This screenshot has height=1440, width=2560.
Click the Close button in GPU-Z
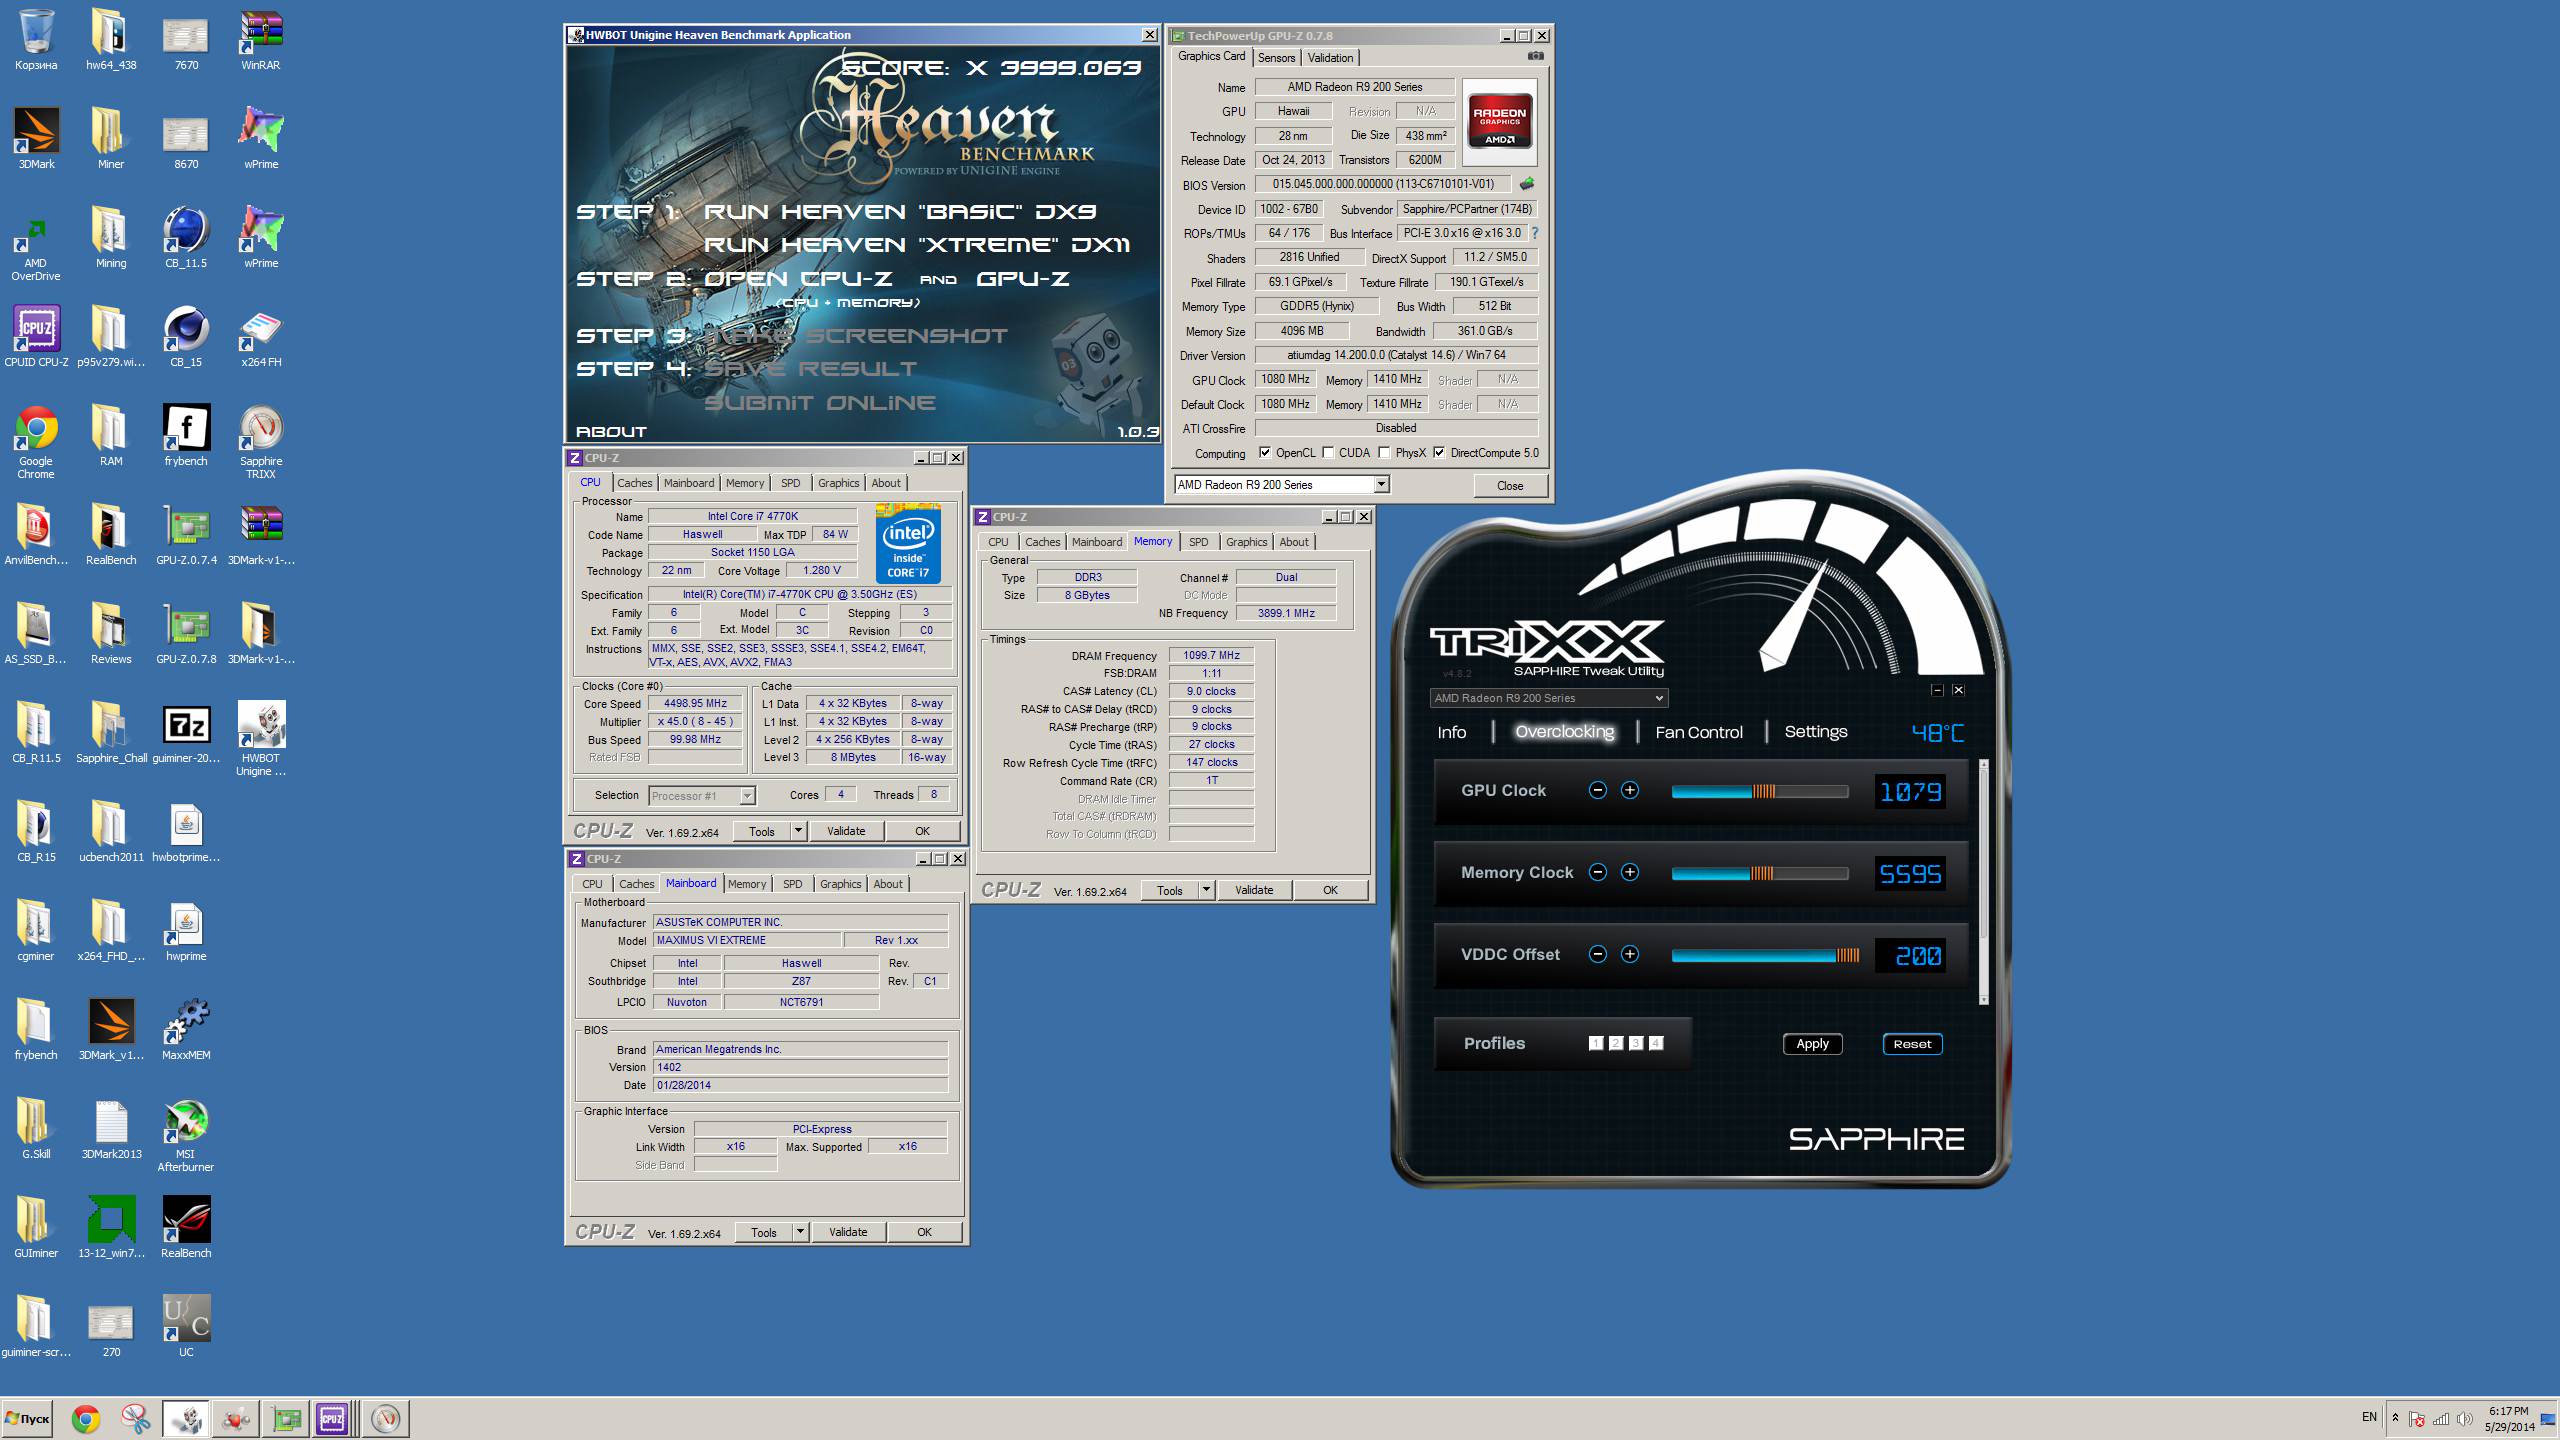[1510, 485]
